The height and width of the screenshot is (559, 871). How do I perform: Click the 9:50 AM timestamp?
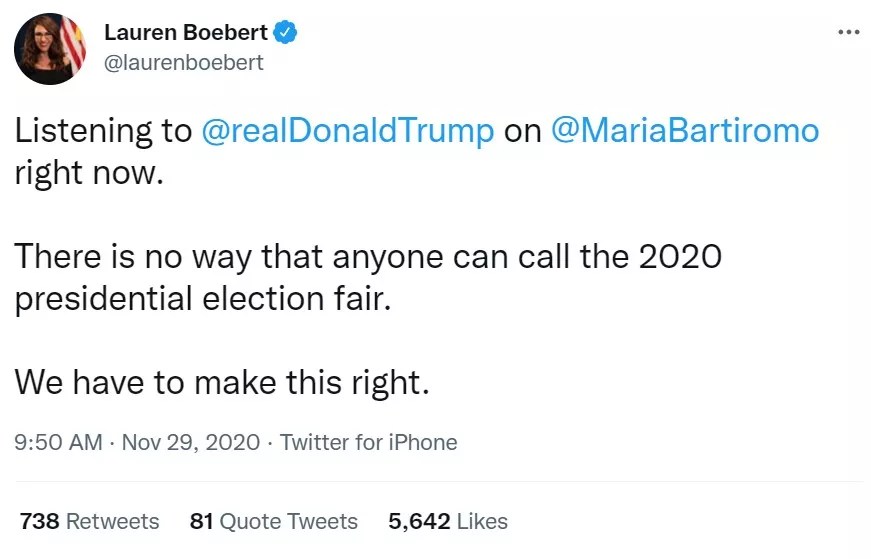pyautogui.click(x=58, y=442)
